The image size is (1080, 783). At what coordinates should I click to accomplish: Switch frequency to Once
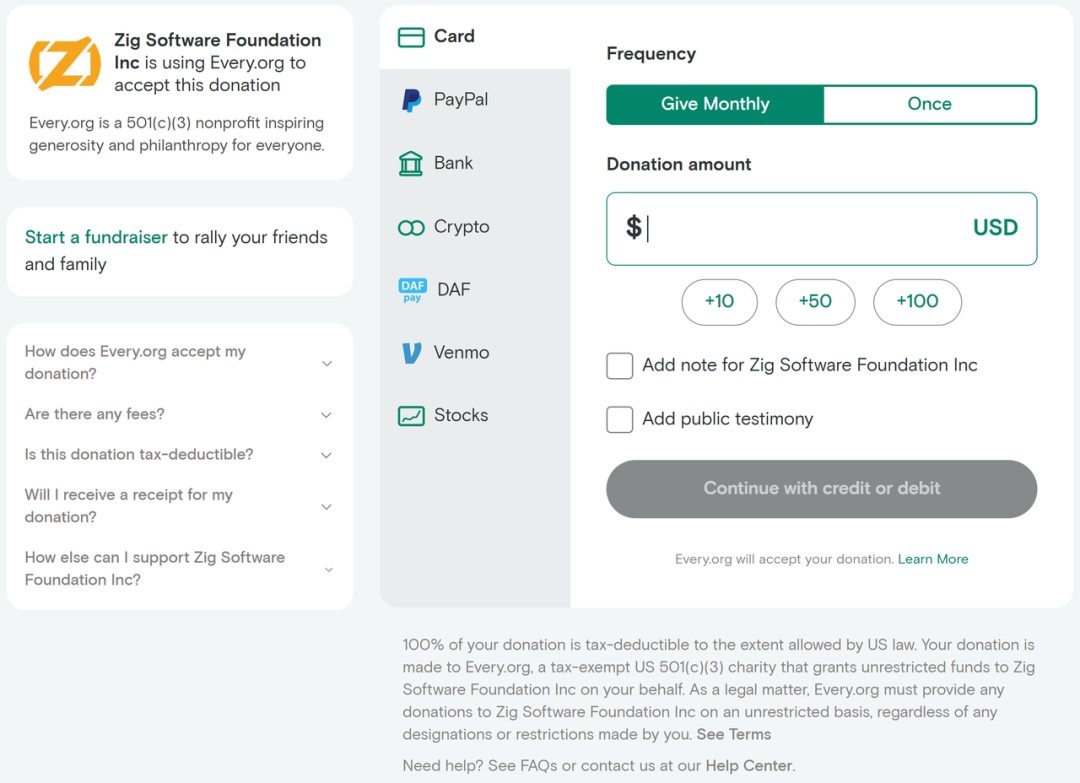(929, 104)
